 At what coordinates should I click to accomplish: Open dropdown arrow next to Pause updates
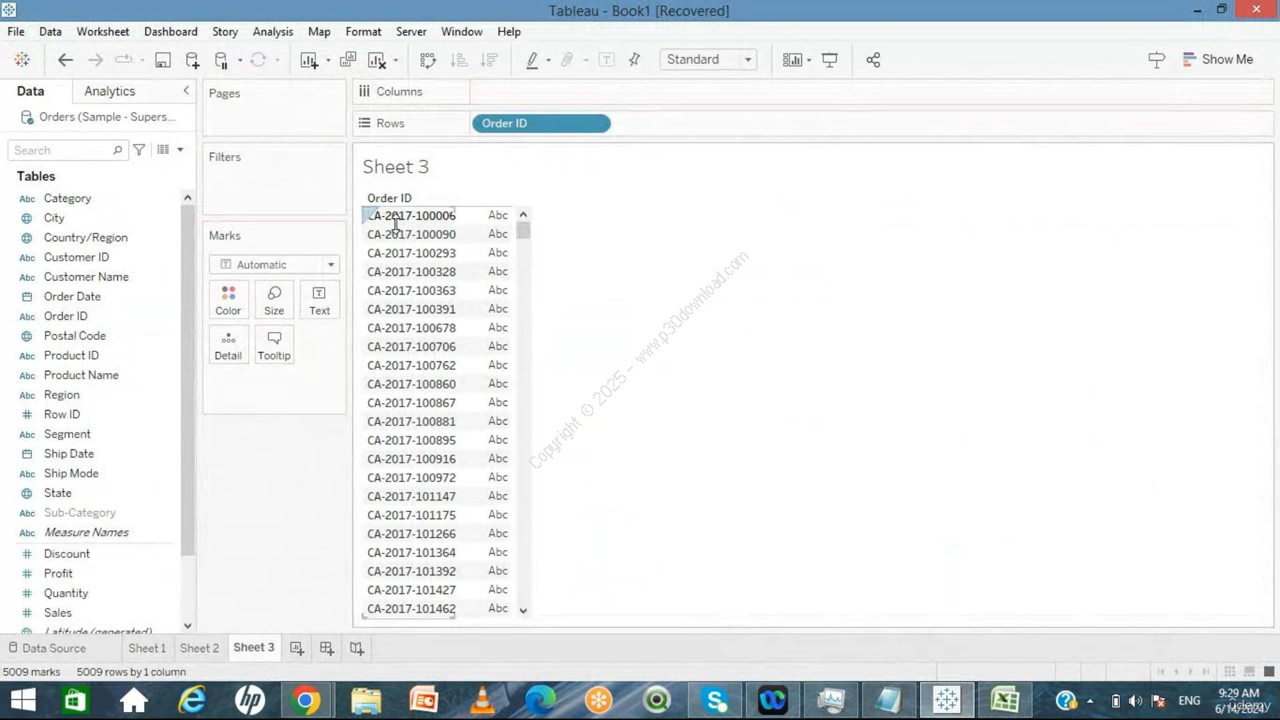coord(240,61)
